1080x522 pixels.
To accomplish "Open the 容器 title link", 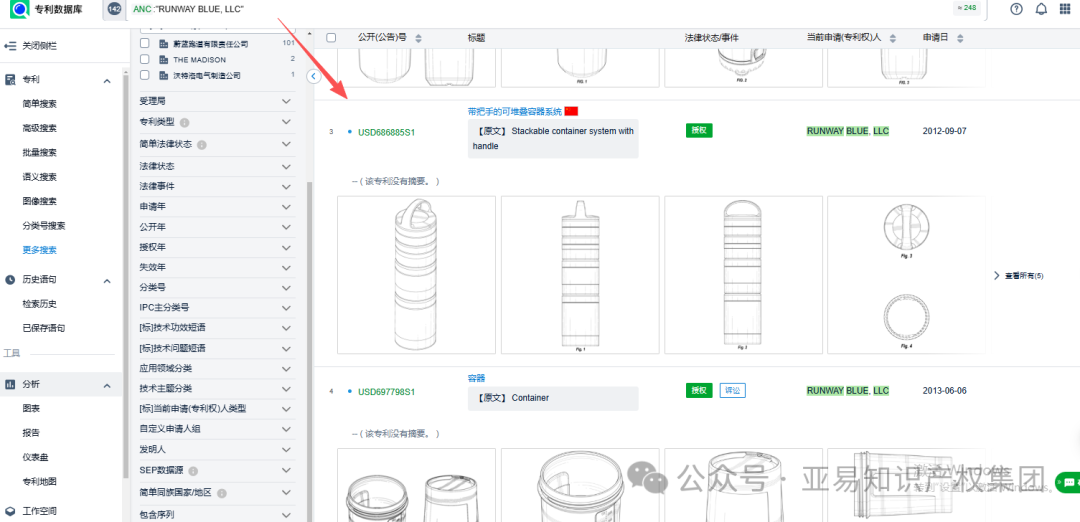I will tap(476, 378).
